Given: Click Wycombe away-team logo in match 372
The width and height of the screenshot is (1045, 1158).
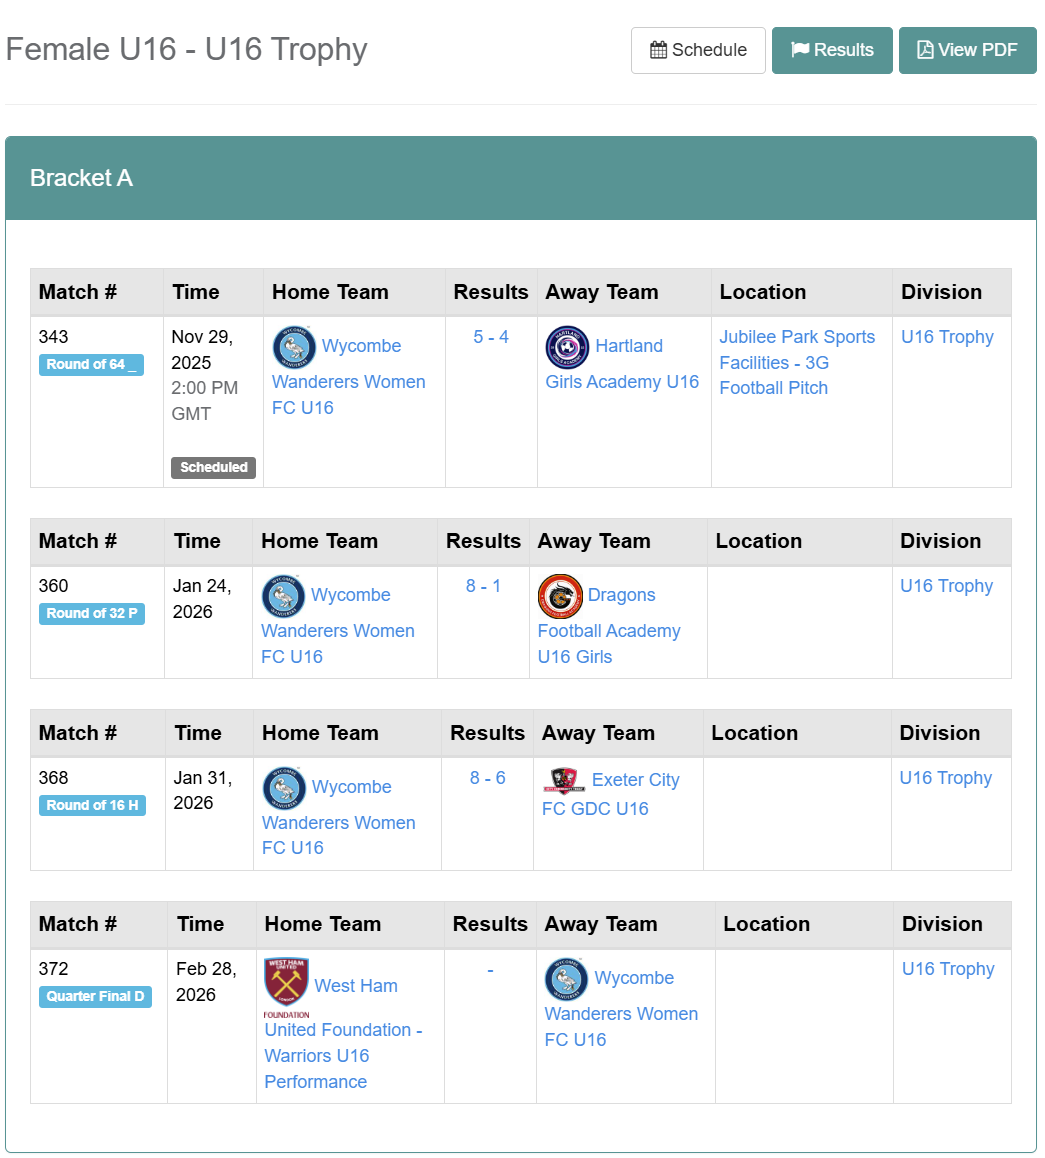Looking at the screenshot, I should point(566,979).
